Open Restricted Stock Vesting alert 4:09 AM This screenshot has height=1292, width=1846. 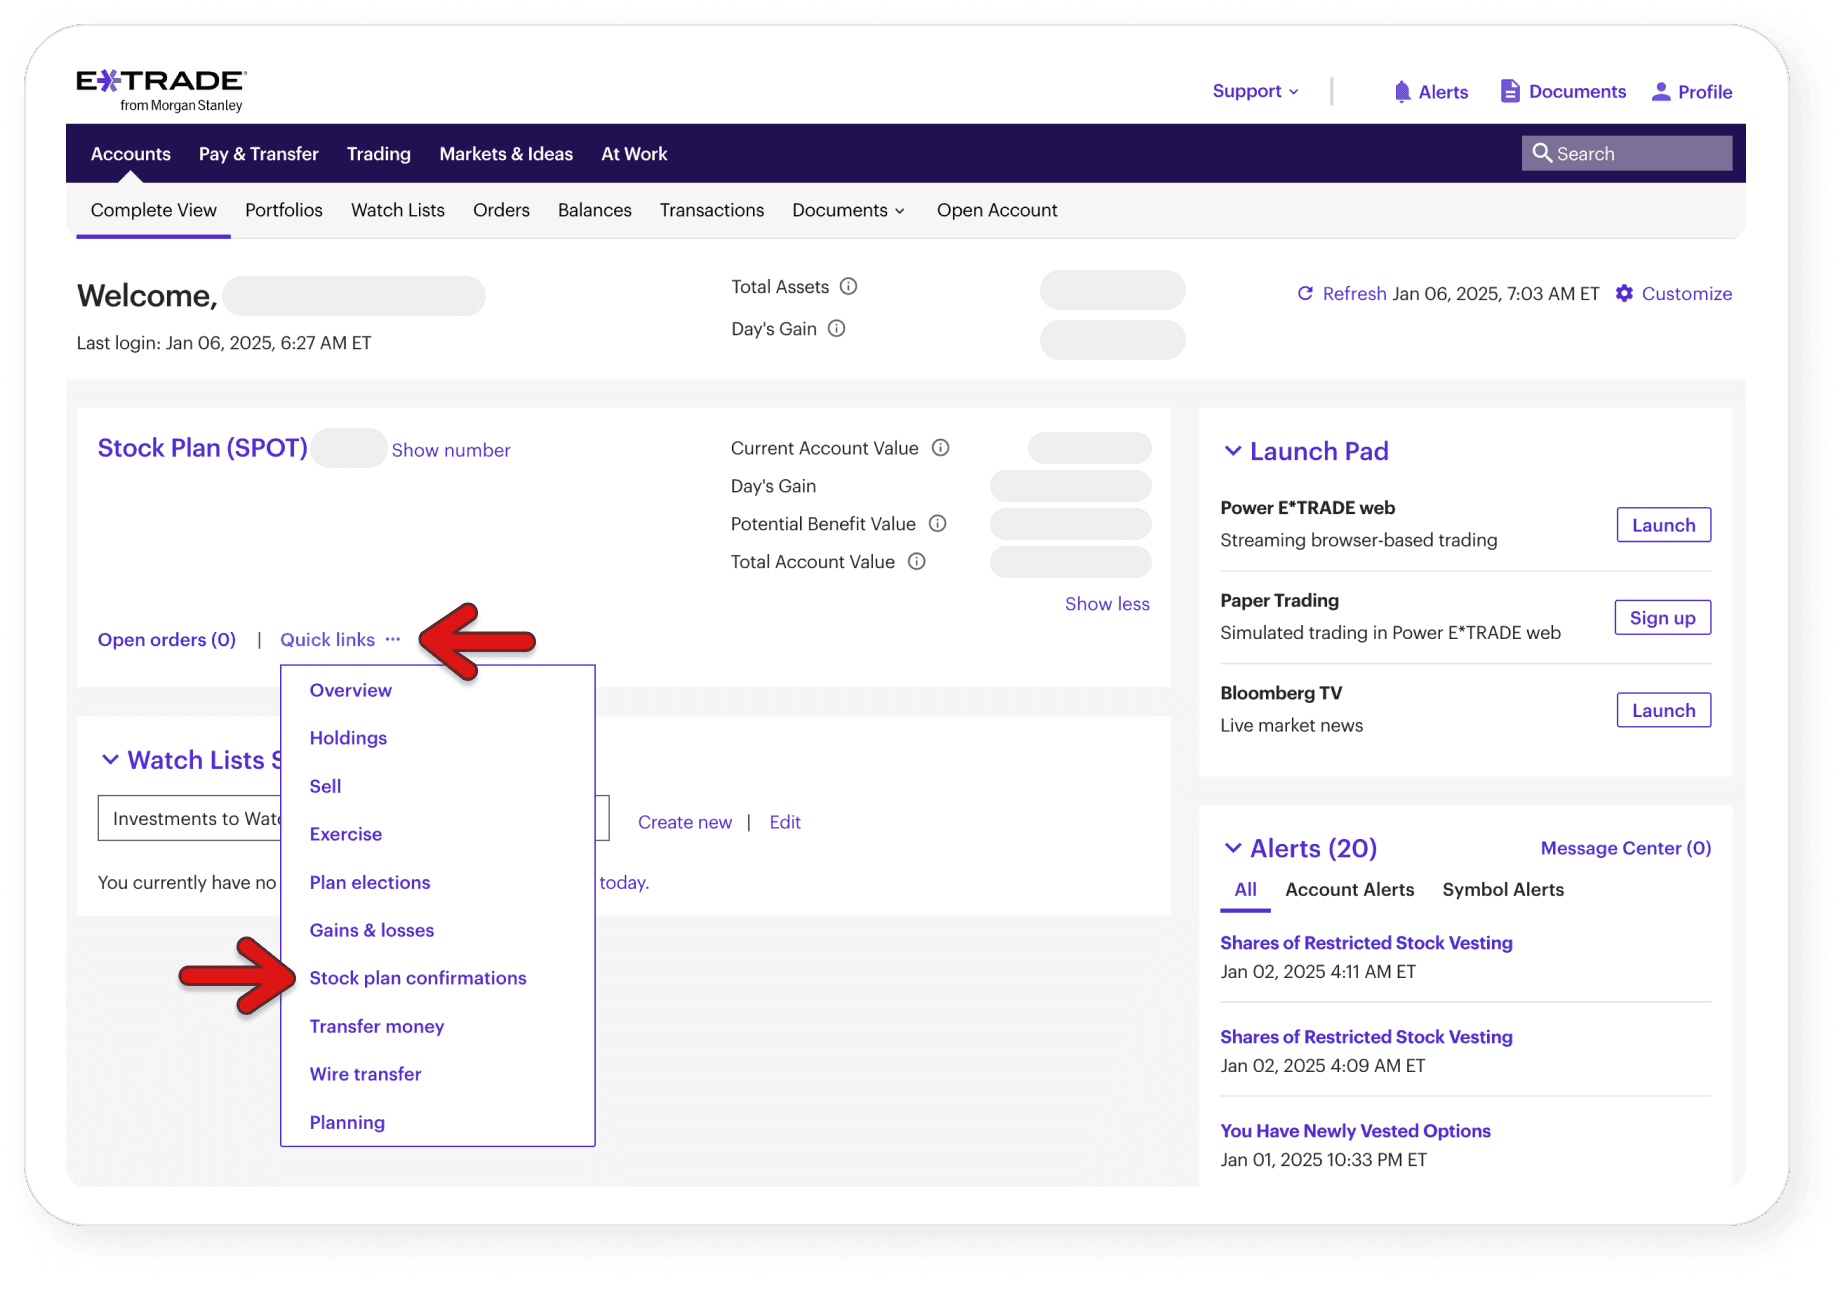tap(1366, 1037)
